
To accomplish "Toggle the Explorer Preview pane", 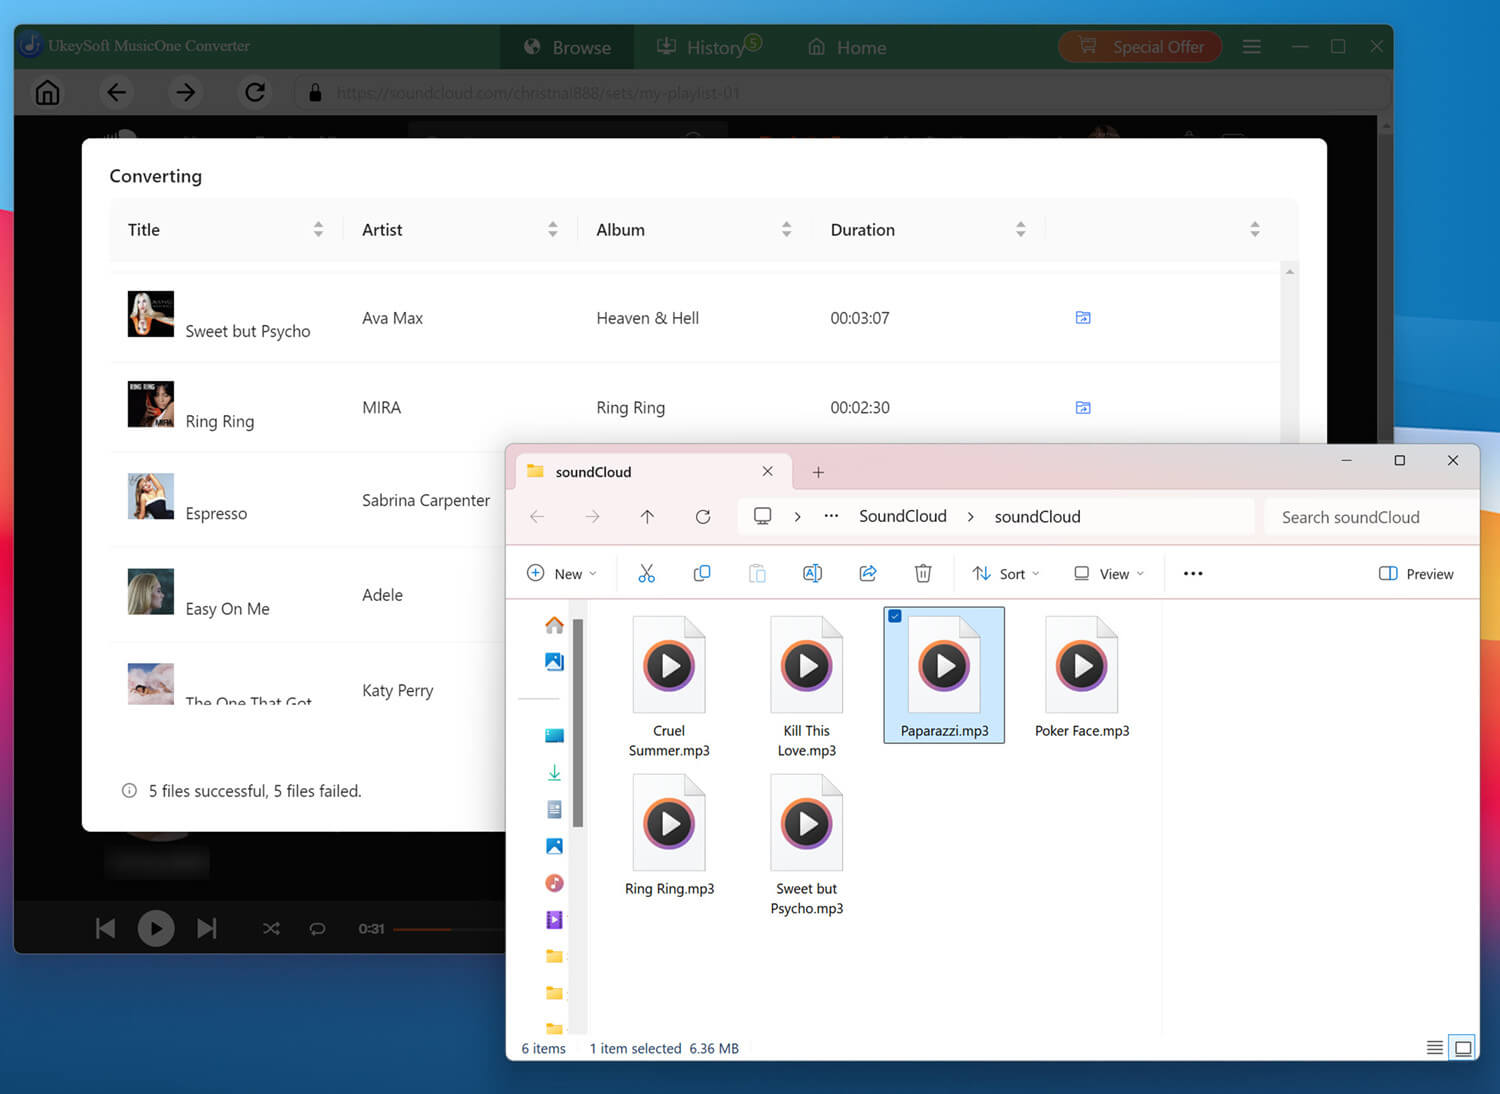I will point(1416,574).
